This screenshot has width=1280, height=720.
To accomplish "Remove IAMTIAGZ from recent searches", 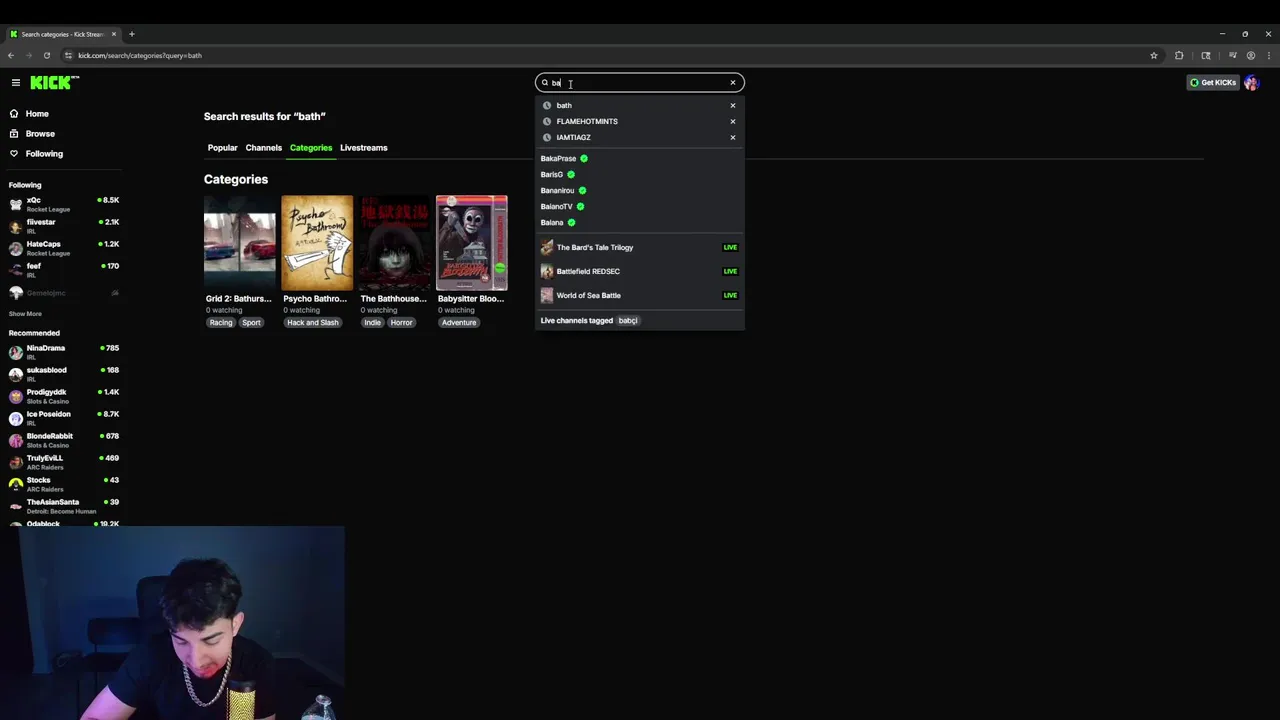I will click(733, 137).
